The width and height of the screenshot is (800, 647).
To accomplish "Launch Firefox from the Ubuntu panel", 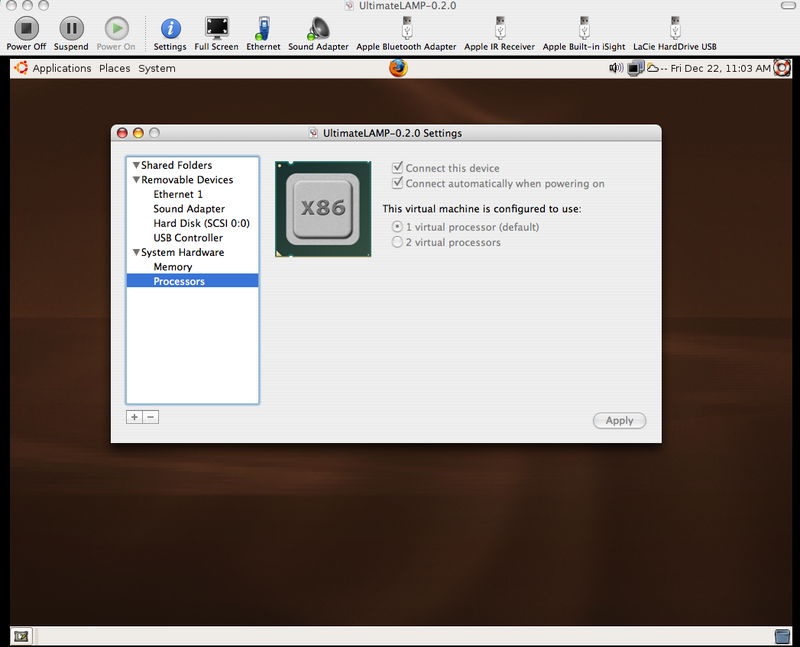I will click(398, 67).
